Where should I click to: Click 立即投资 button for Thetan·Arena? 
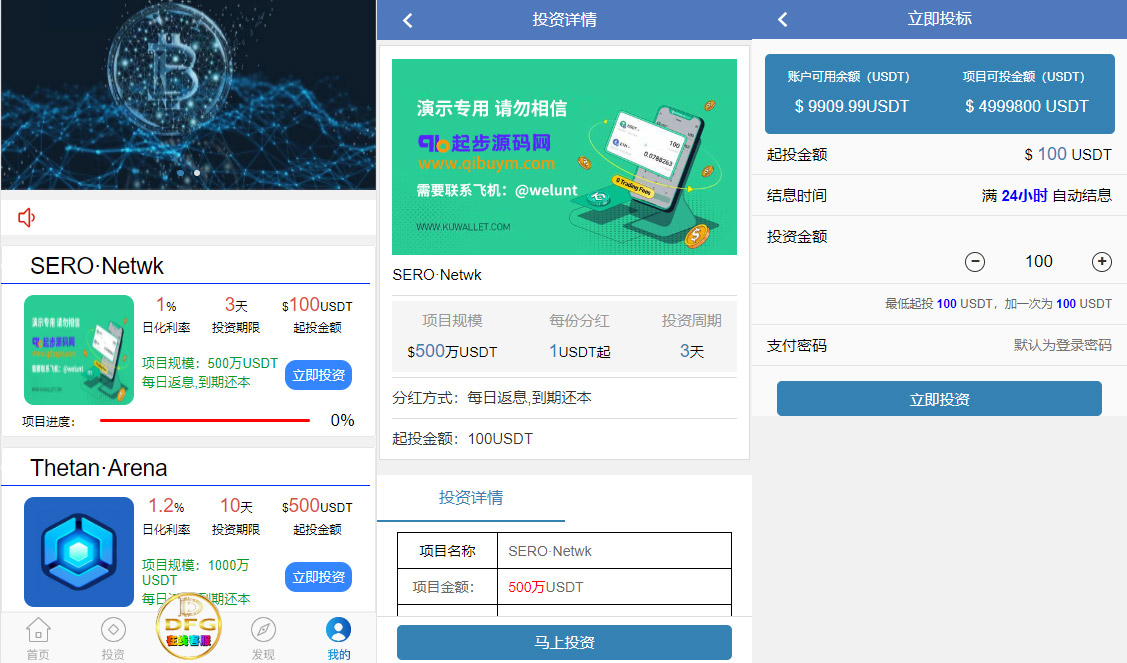coord(318,577)
